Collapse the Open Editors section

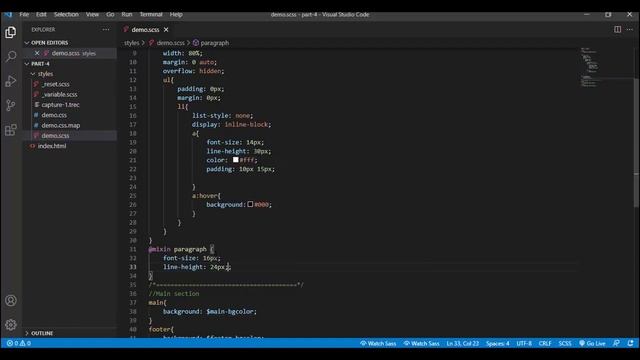coord(49,42)
